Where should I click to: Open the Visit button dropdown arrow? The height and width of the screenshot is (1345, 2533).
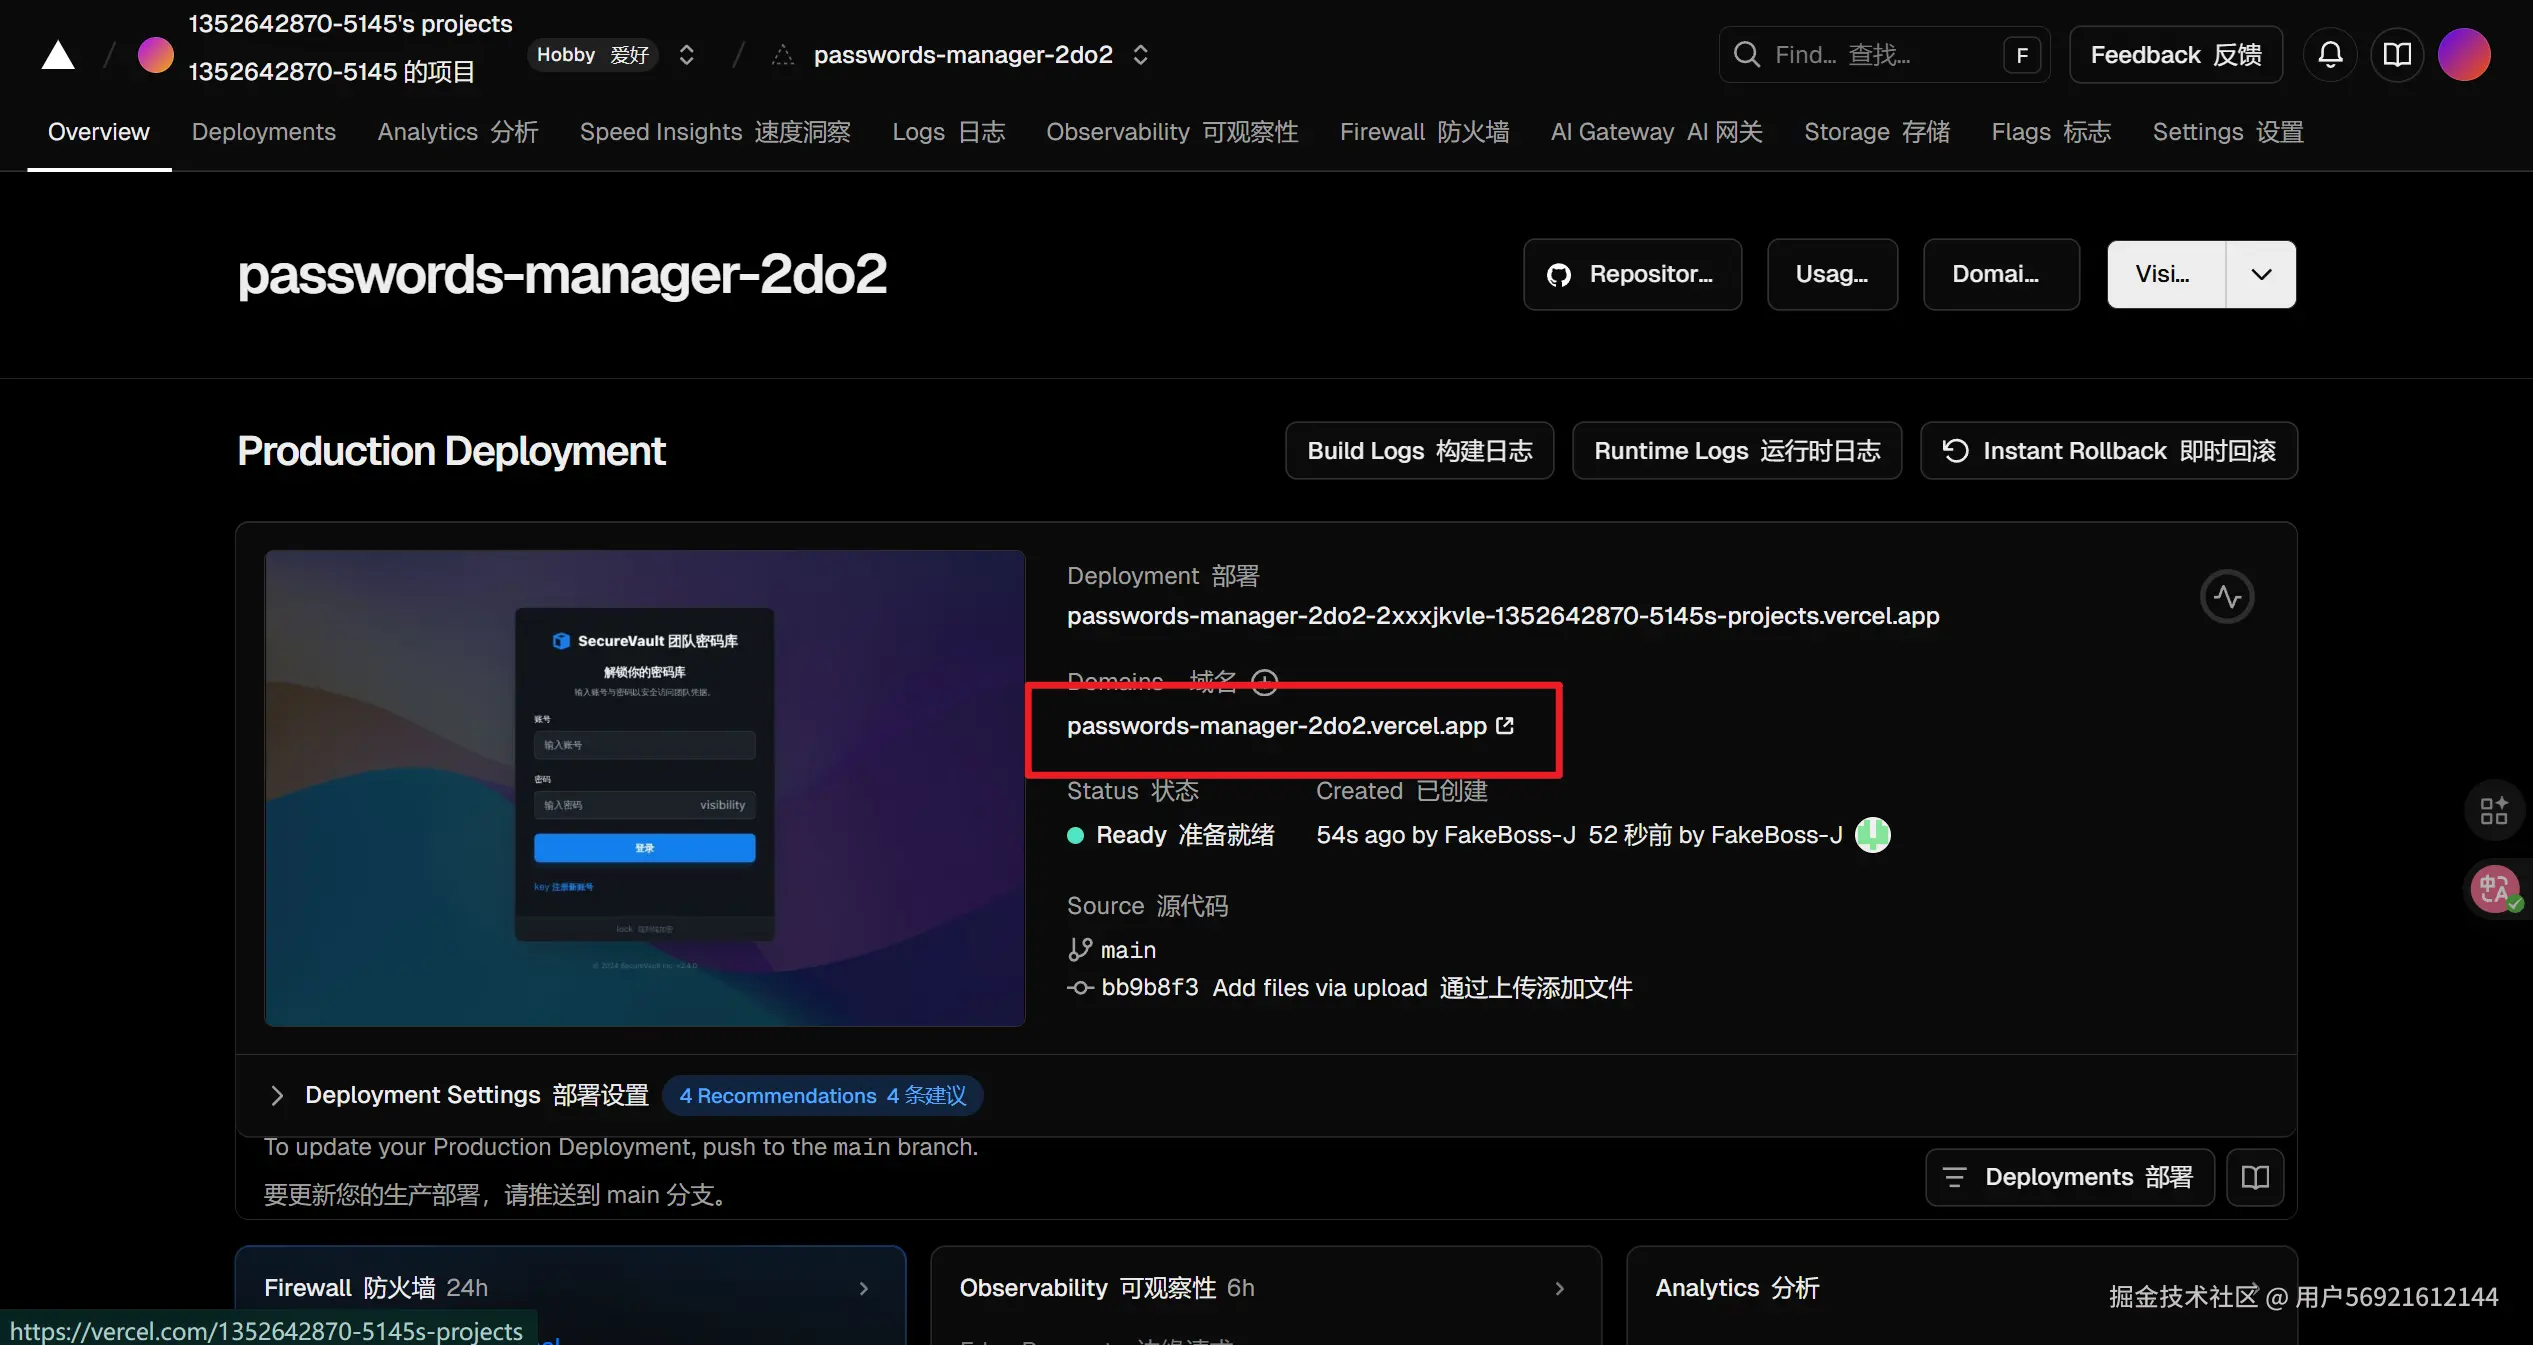point(2261,274)
